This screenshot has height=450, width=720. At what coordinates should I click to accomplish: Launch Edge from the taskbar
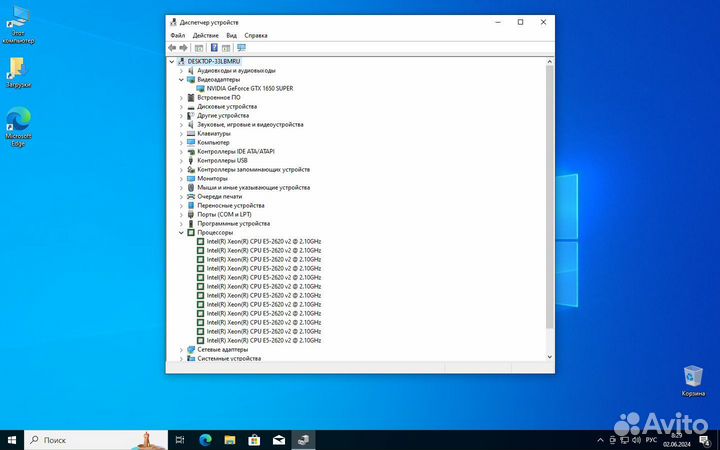tap(205, 440)
